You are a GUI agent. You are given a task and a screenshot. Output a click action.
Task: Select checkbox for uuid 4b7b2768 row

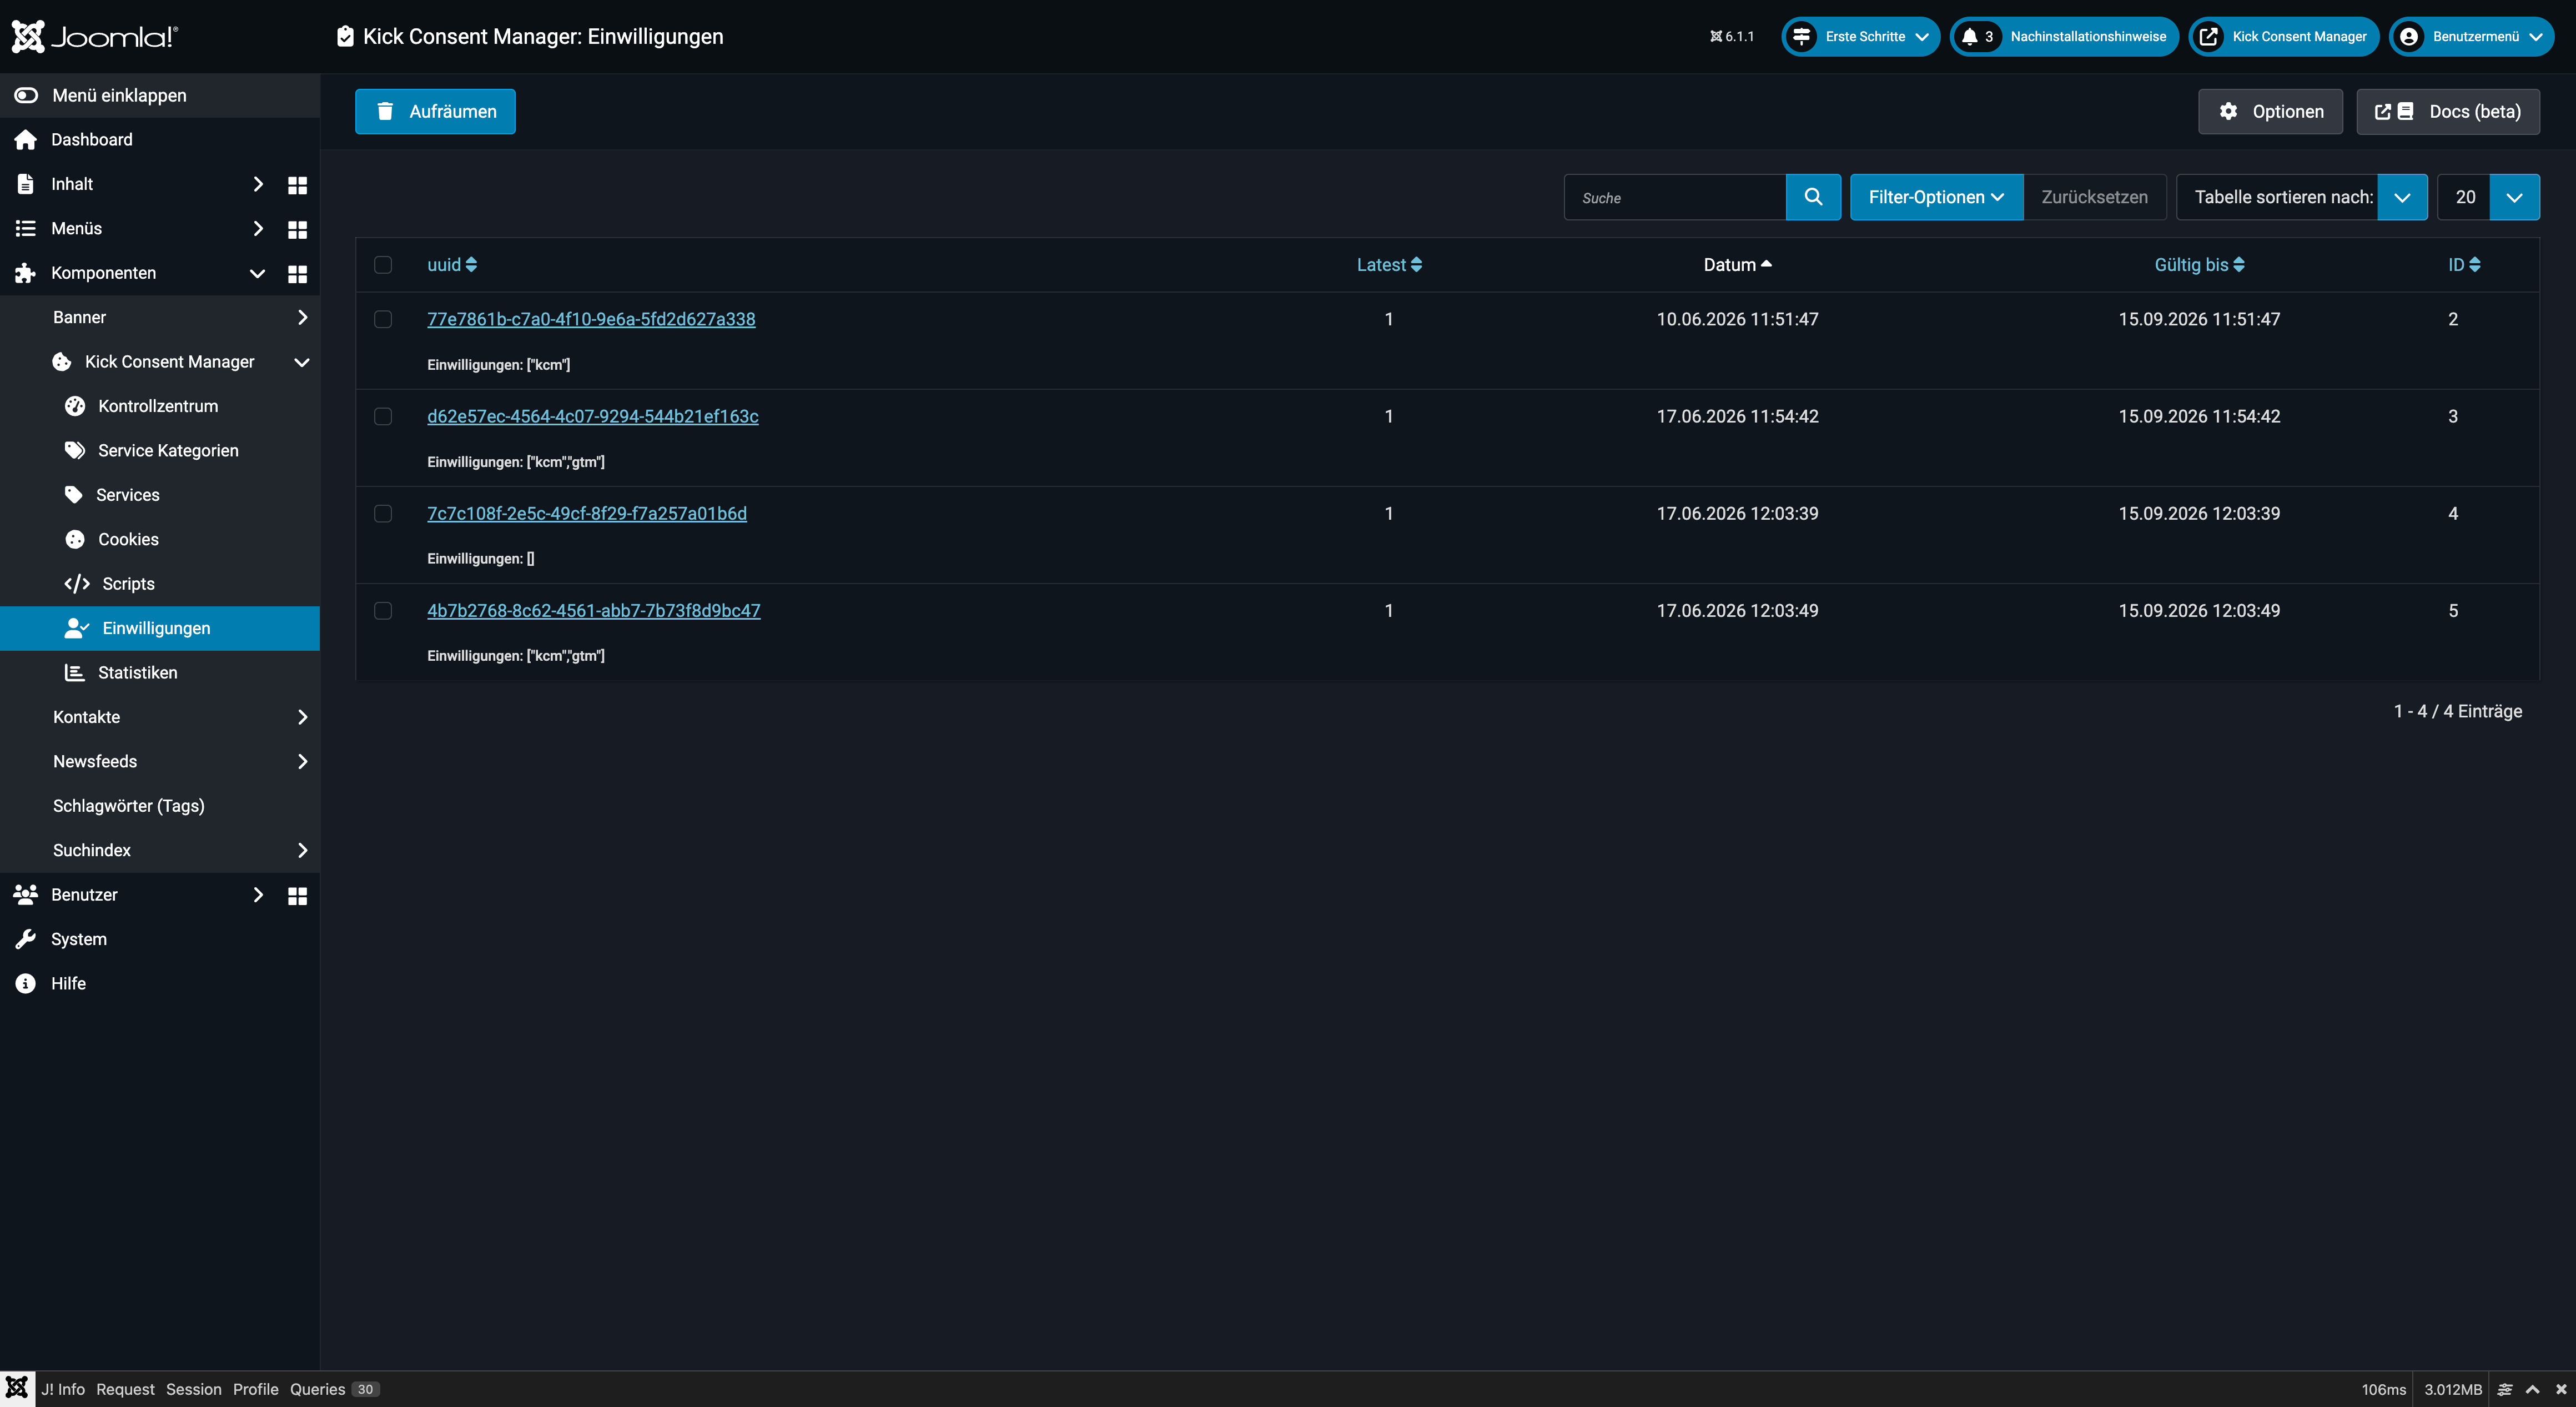pyautogui.click(x=383, y=610)
